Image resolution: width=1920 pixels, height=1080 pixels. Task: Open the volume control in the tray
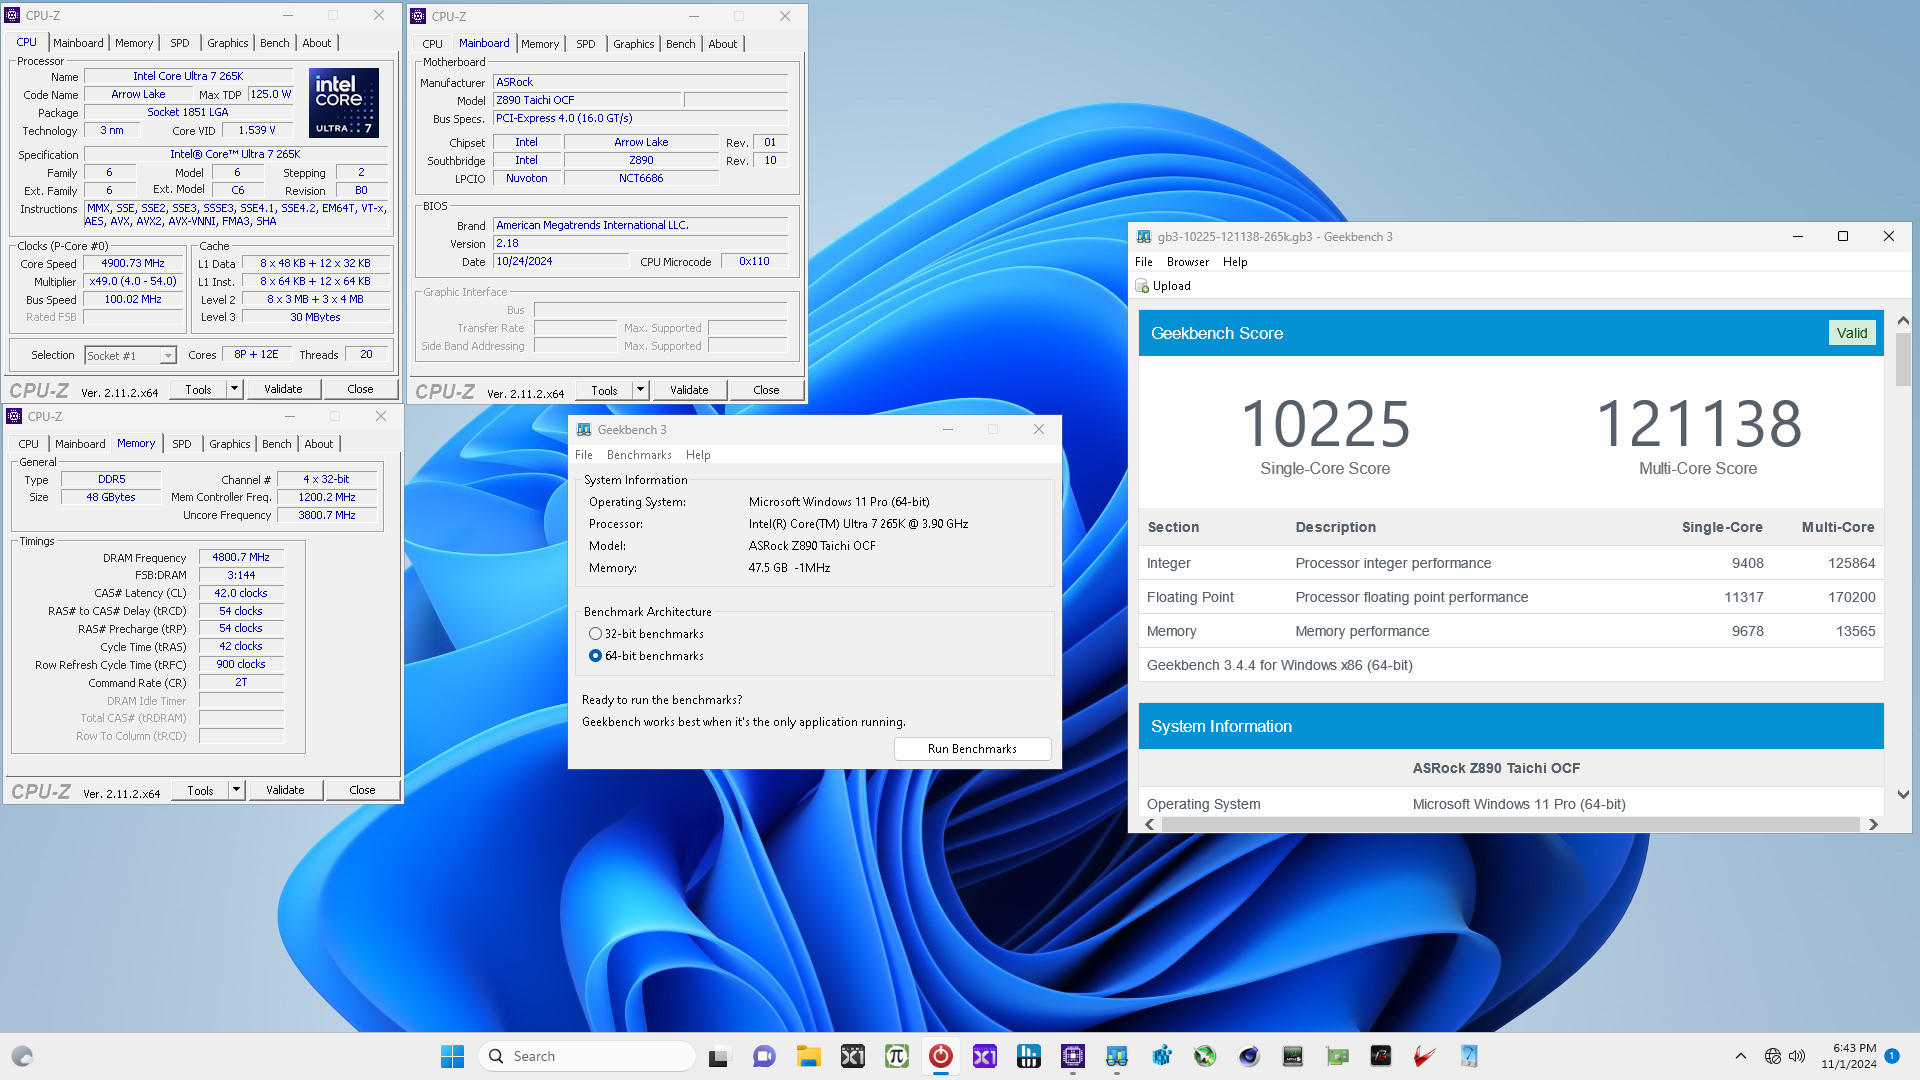point(1797,1056)
